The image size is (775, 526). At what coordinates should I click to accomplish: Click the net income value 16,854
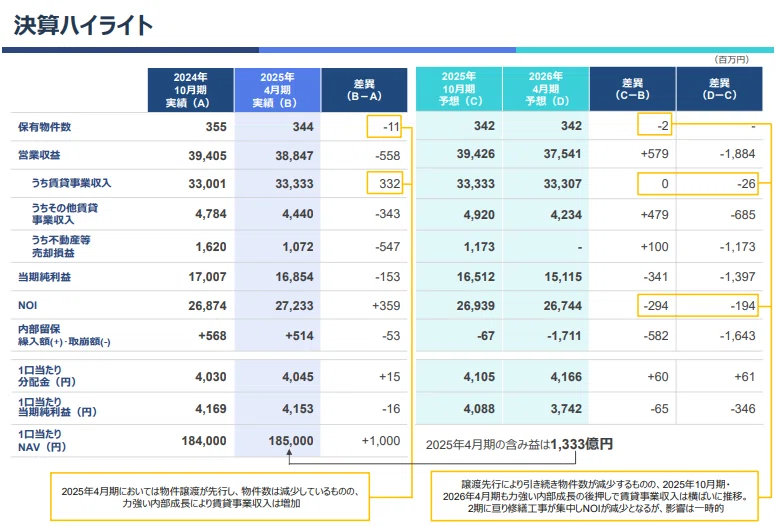294,277
